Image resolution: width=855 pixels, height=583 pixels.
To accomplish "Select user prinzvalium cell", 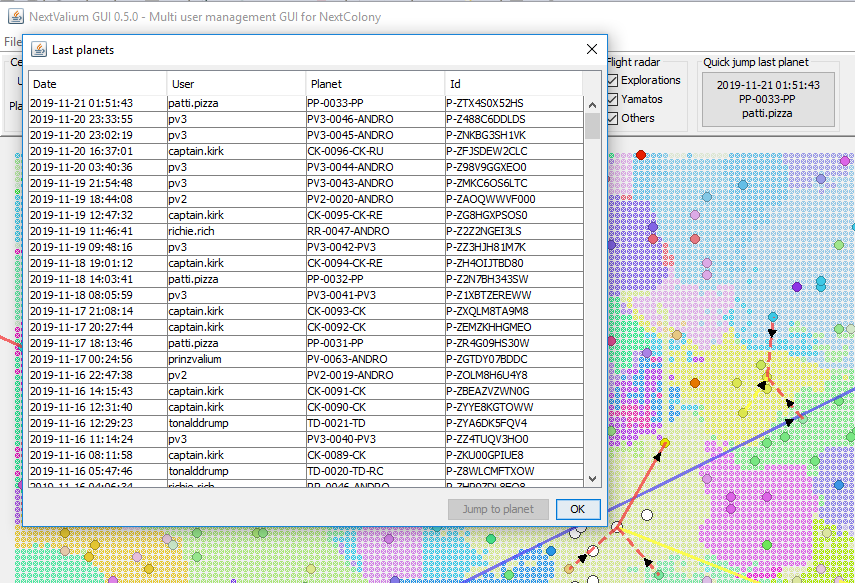I will [236, 359].
